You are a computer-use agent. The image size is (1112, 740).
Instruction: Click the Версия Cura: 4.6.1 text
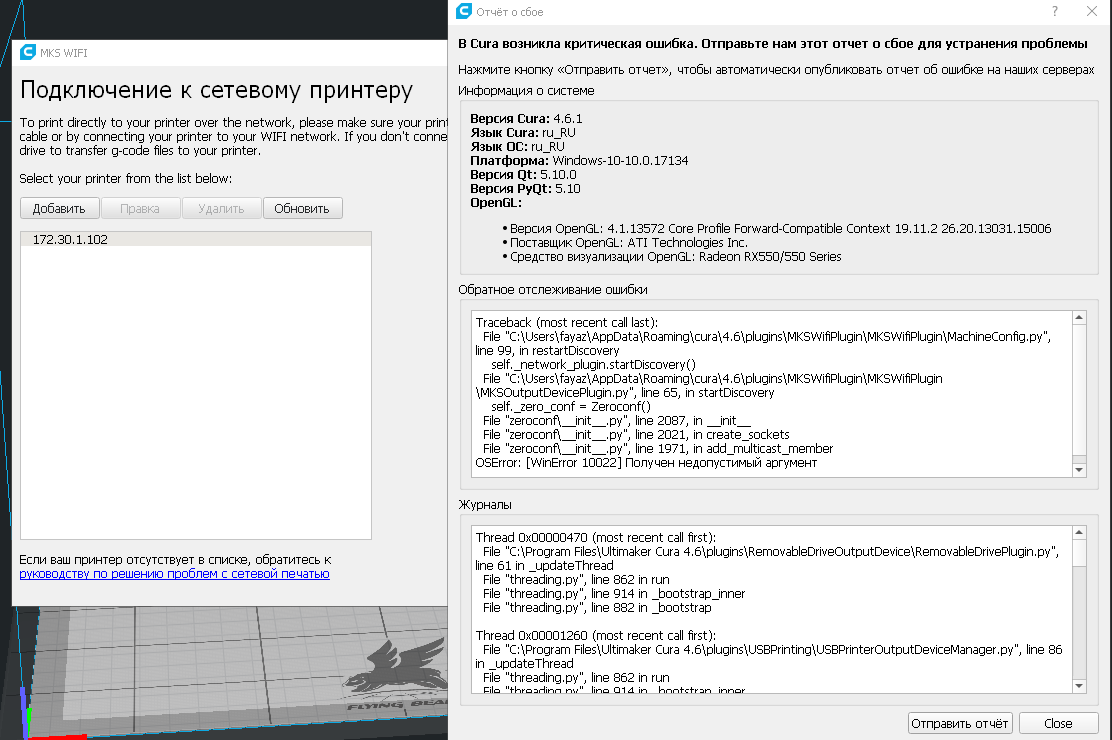526,118
